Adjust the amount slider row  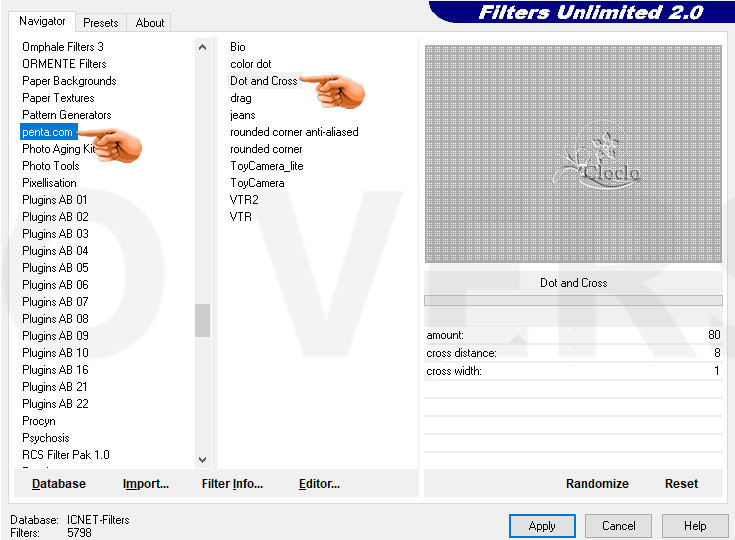click(x=573, y=335)
